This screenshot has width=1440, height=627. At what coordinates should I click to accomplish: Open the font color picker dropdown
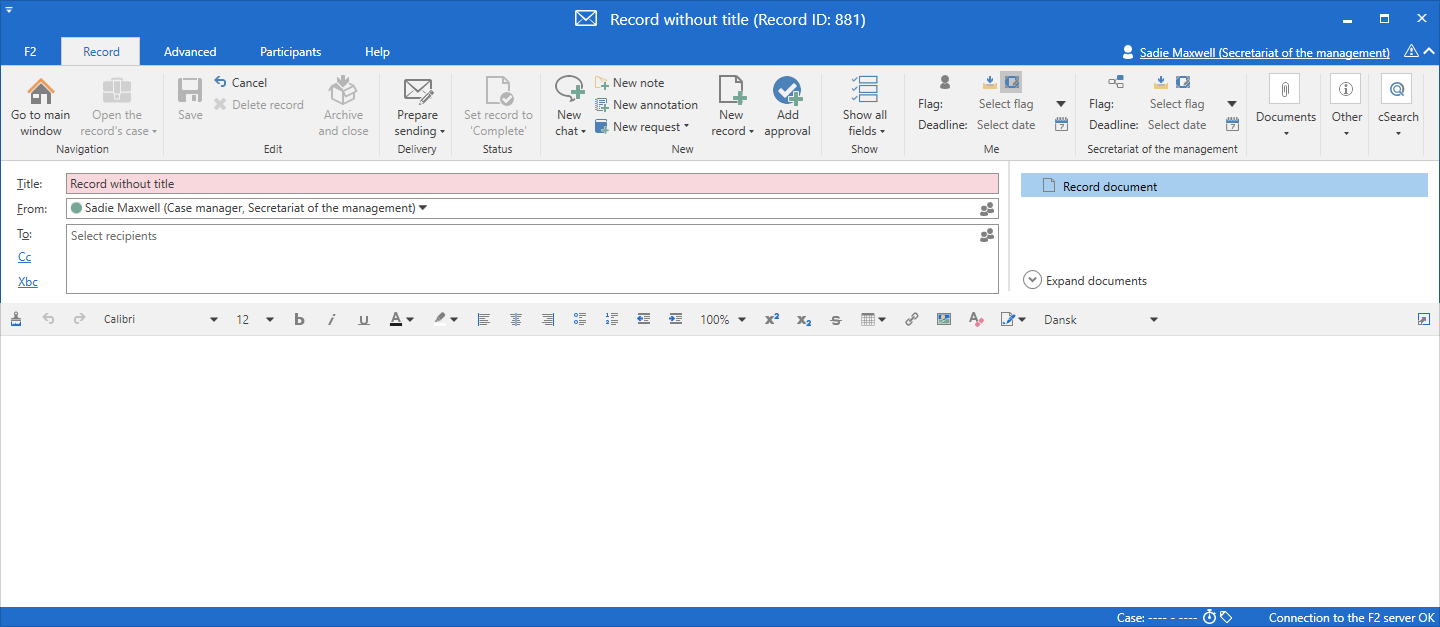(x=410, y=320)
